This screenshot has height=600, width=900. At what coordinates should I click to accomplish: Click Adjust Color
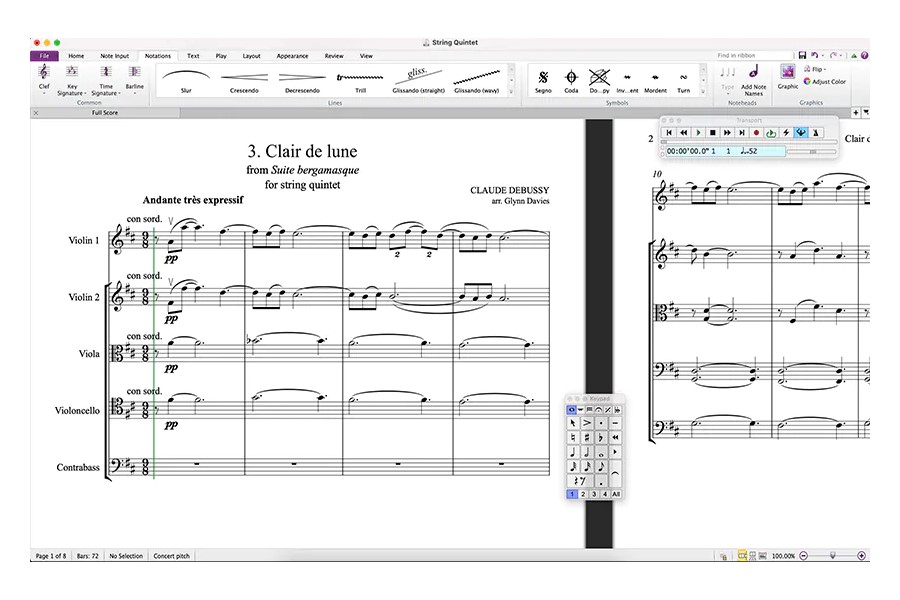[x=825, y=82]
